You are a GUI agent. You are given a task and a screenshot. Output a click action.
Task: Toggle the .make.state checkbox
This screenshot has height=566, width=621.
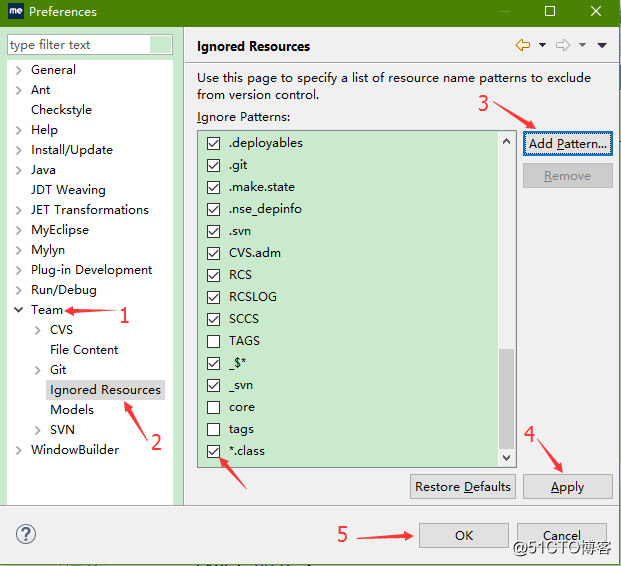point(213,187)
